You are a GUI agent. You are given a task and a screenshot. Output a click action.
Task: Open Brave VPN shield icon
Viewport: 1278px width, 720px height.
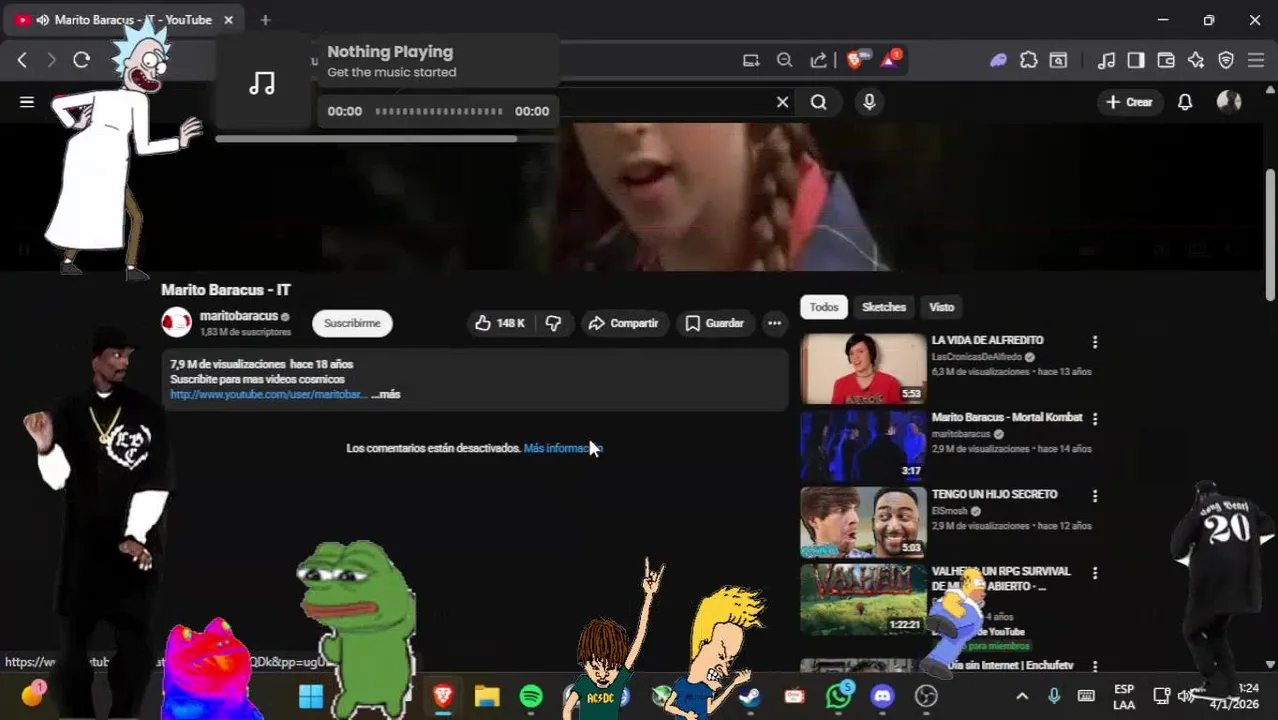click(x=1226, y=60)
